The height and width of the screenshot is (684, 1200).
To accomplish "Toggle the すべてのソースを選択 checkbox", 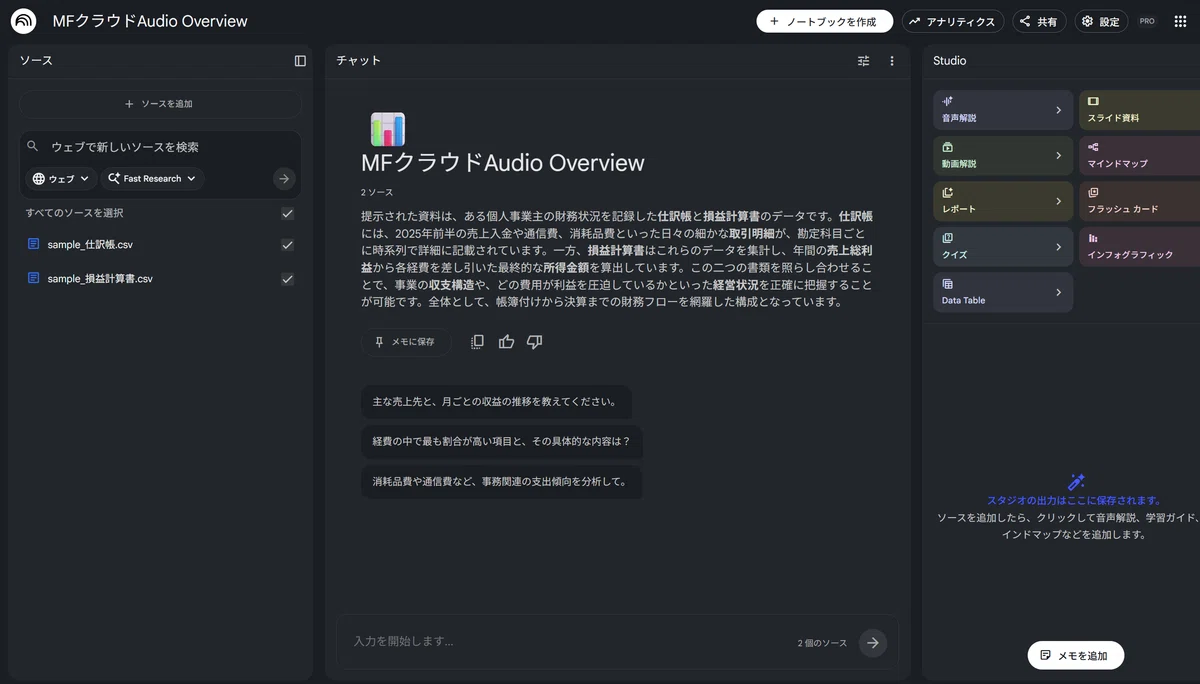I will (288, 214).
